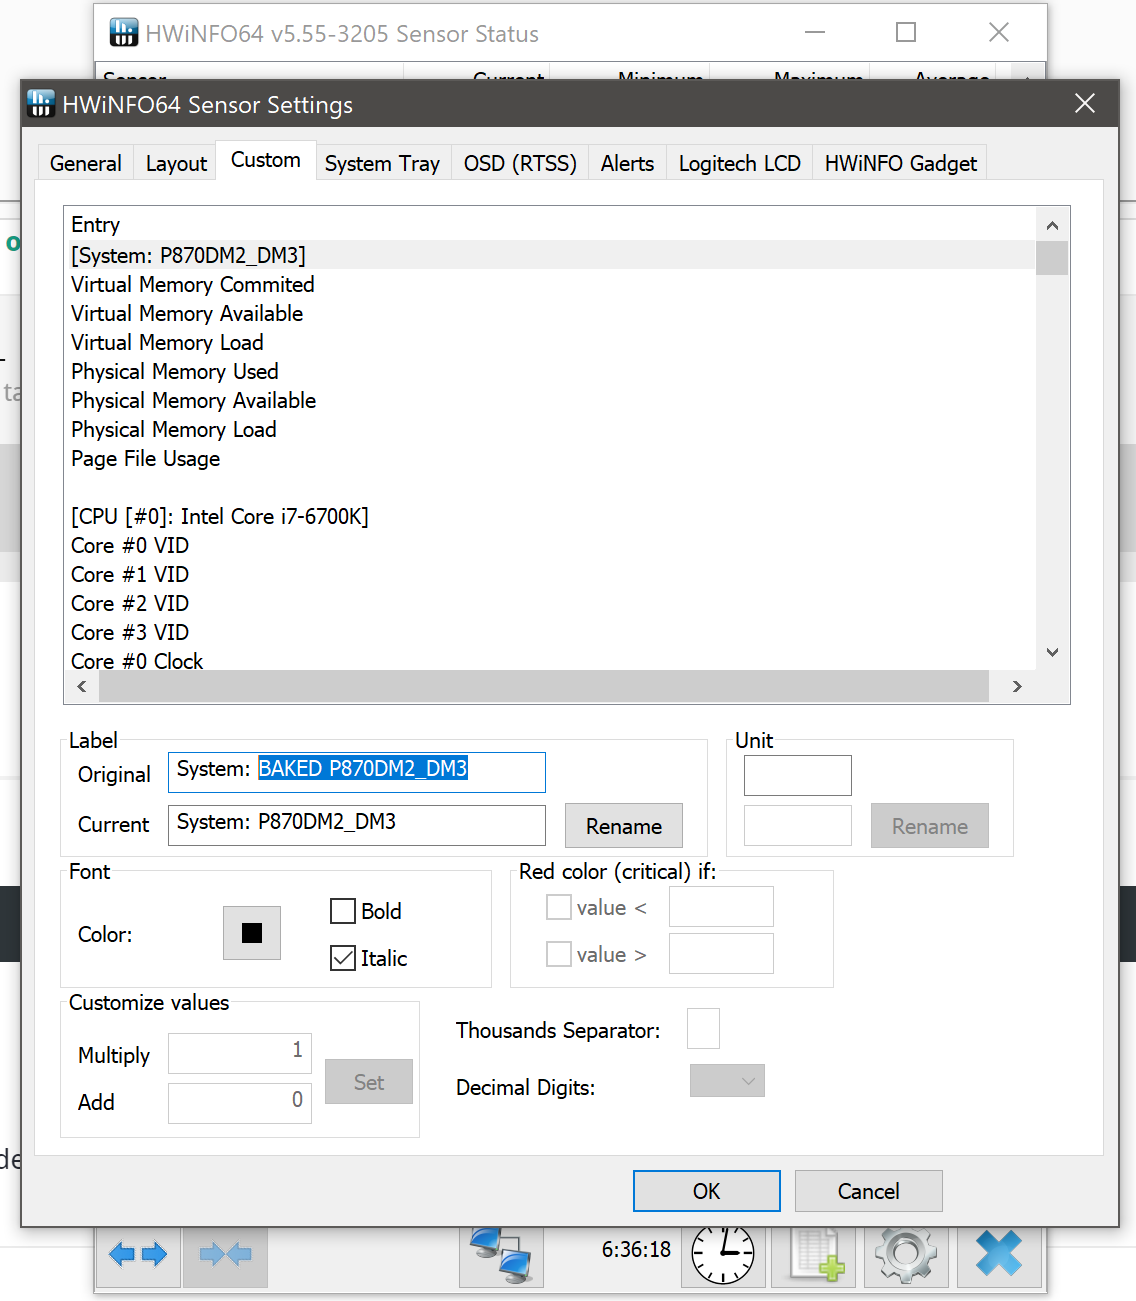Maximize the Sensor Status window
Screen dimensions: 1136x1301
click(906, 32)
